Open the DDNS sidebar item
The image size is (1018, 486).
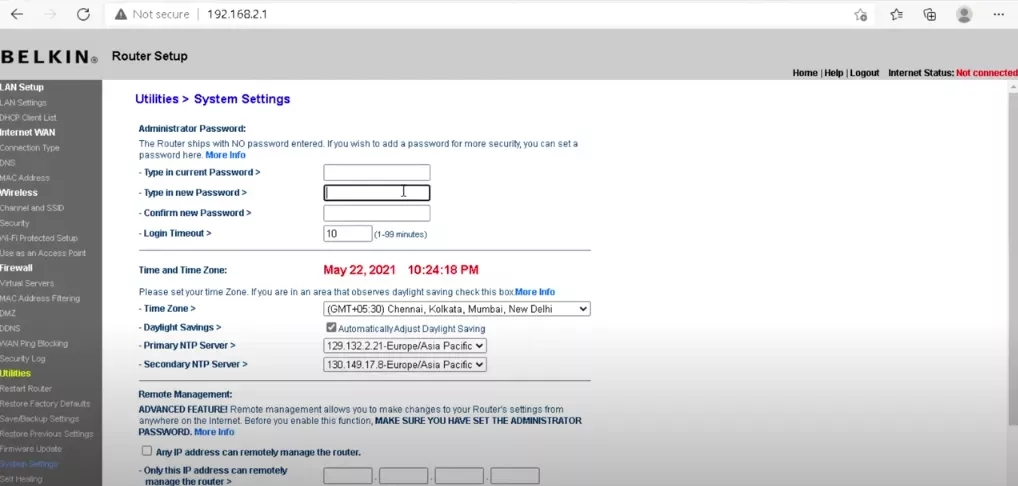coord(10,328)
